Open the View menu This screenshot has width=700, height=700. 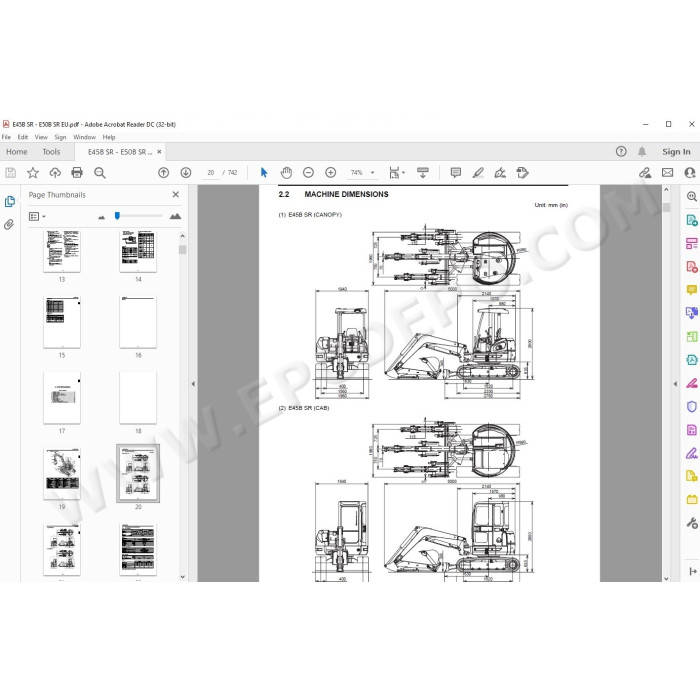[x=41, y=137]
